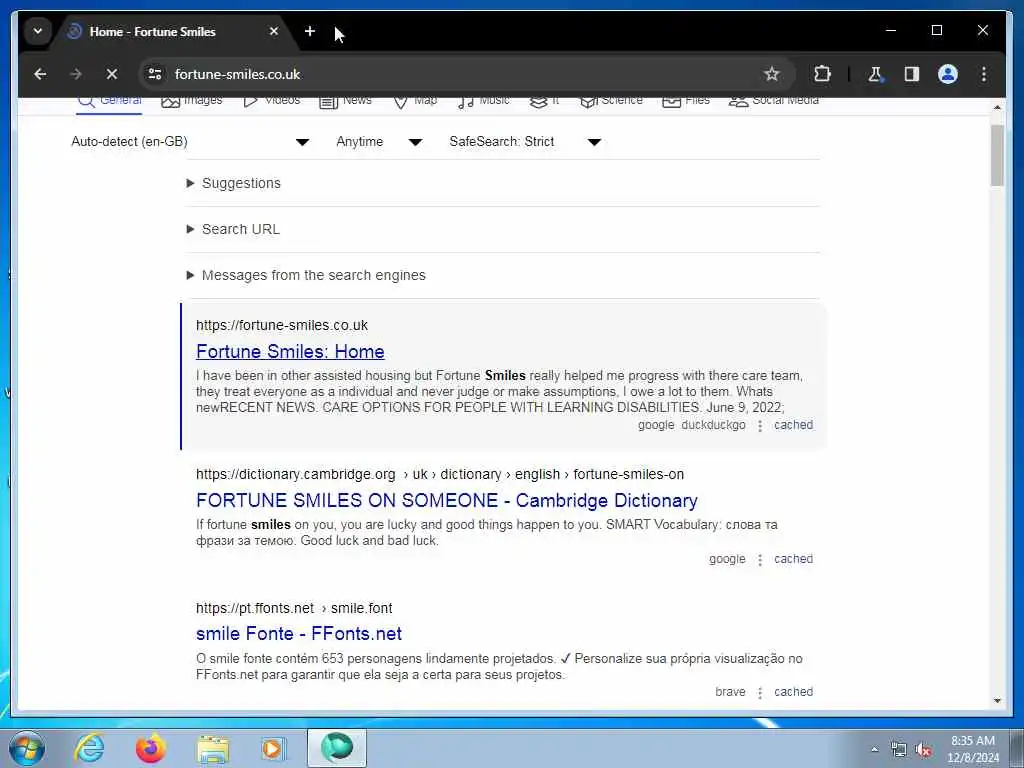
Task: Launch Firefox from the taskbar
Action: point(151,748)
